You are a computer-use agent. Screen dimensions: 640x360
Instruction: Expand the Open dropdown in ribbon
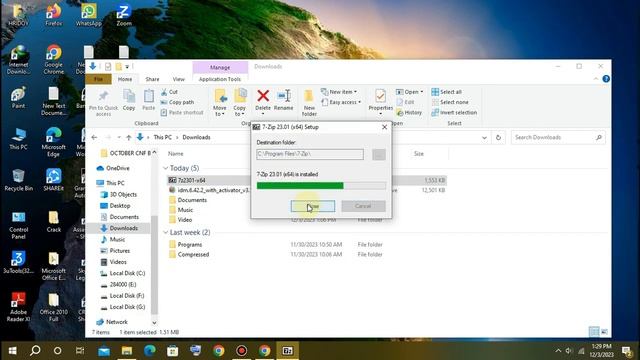pyautogui.click(x=410, y=92)
